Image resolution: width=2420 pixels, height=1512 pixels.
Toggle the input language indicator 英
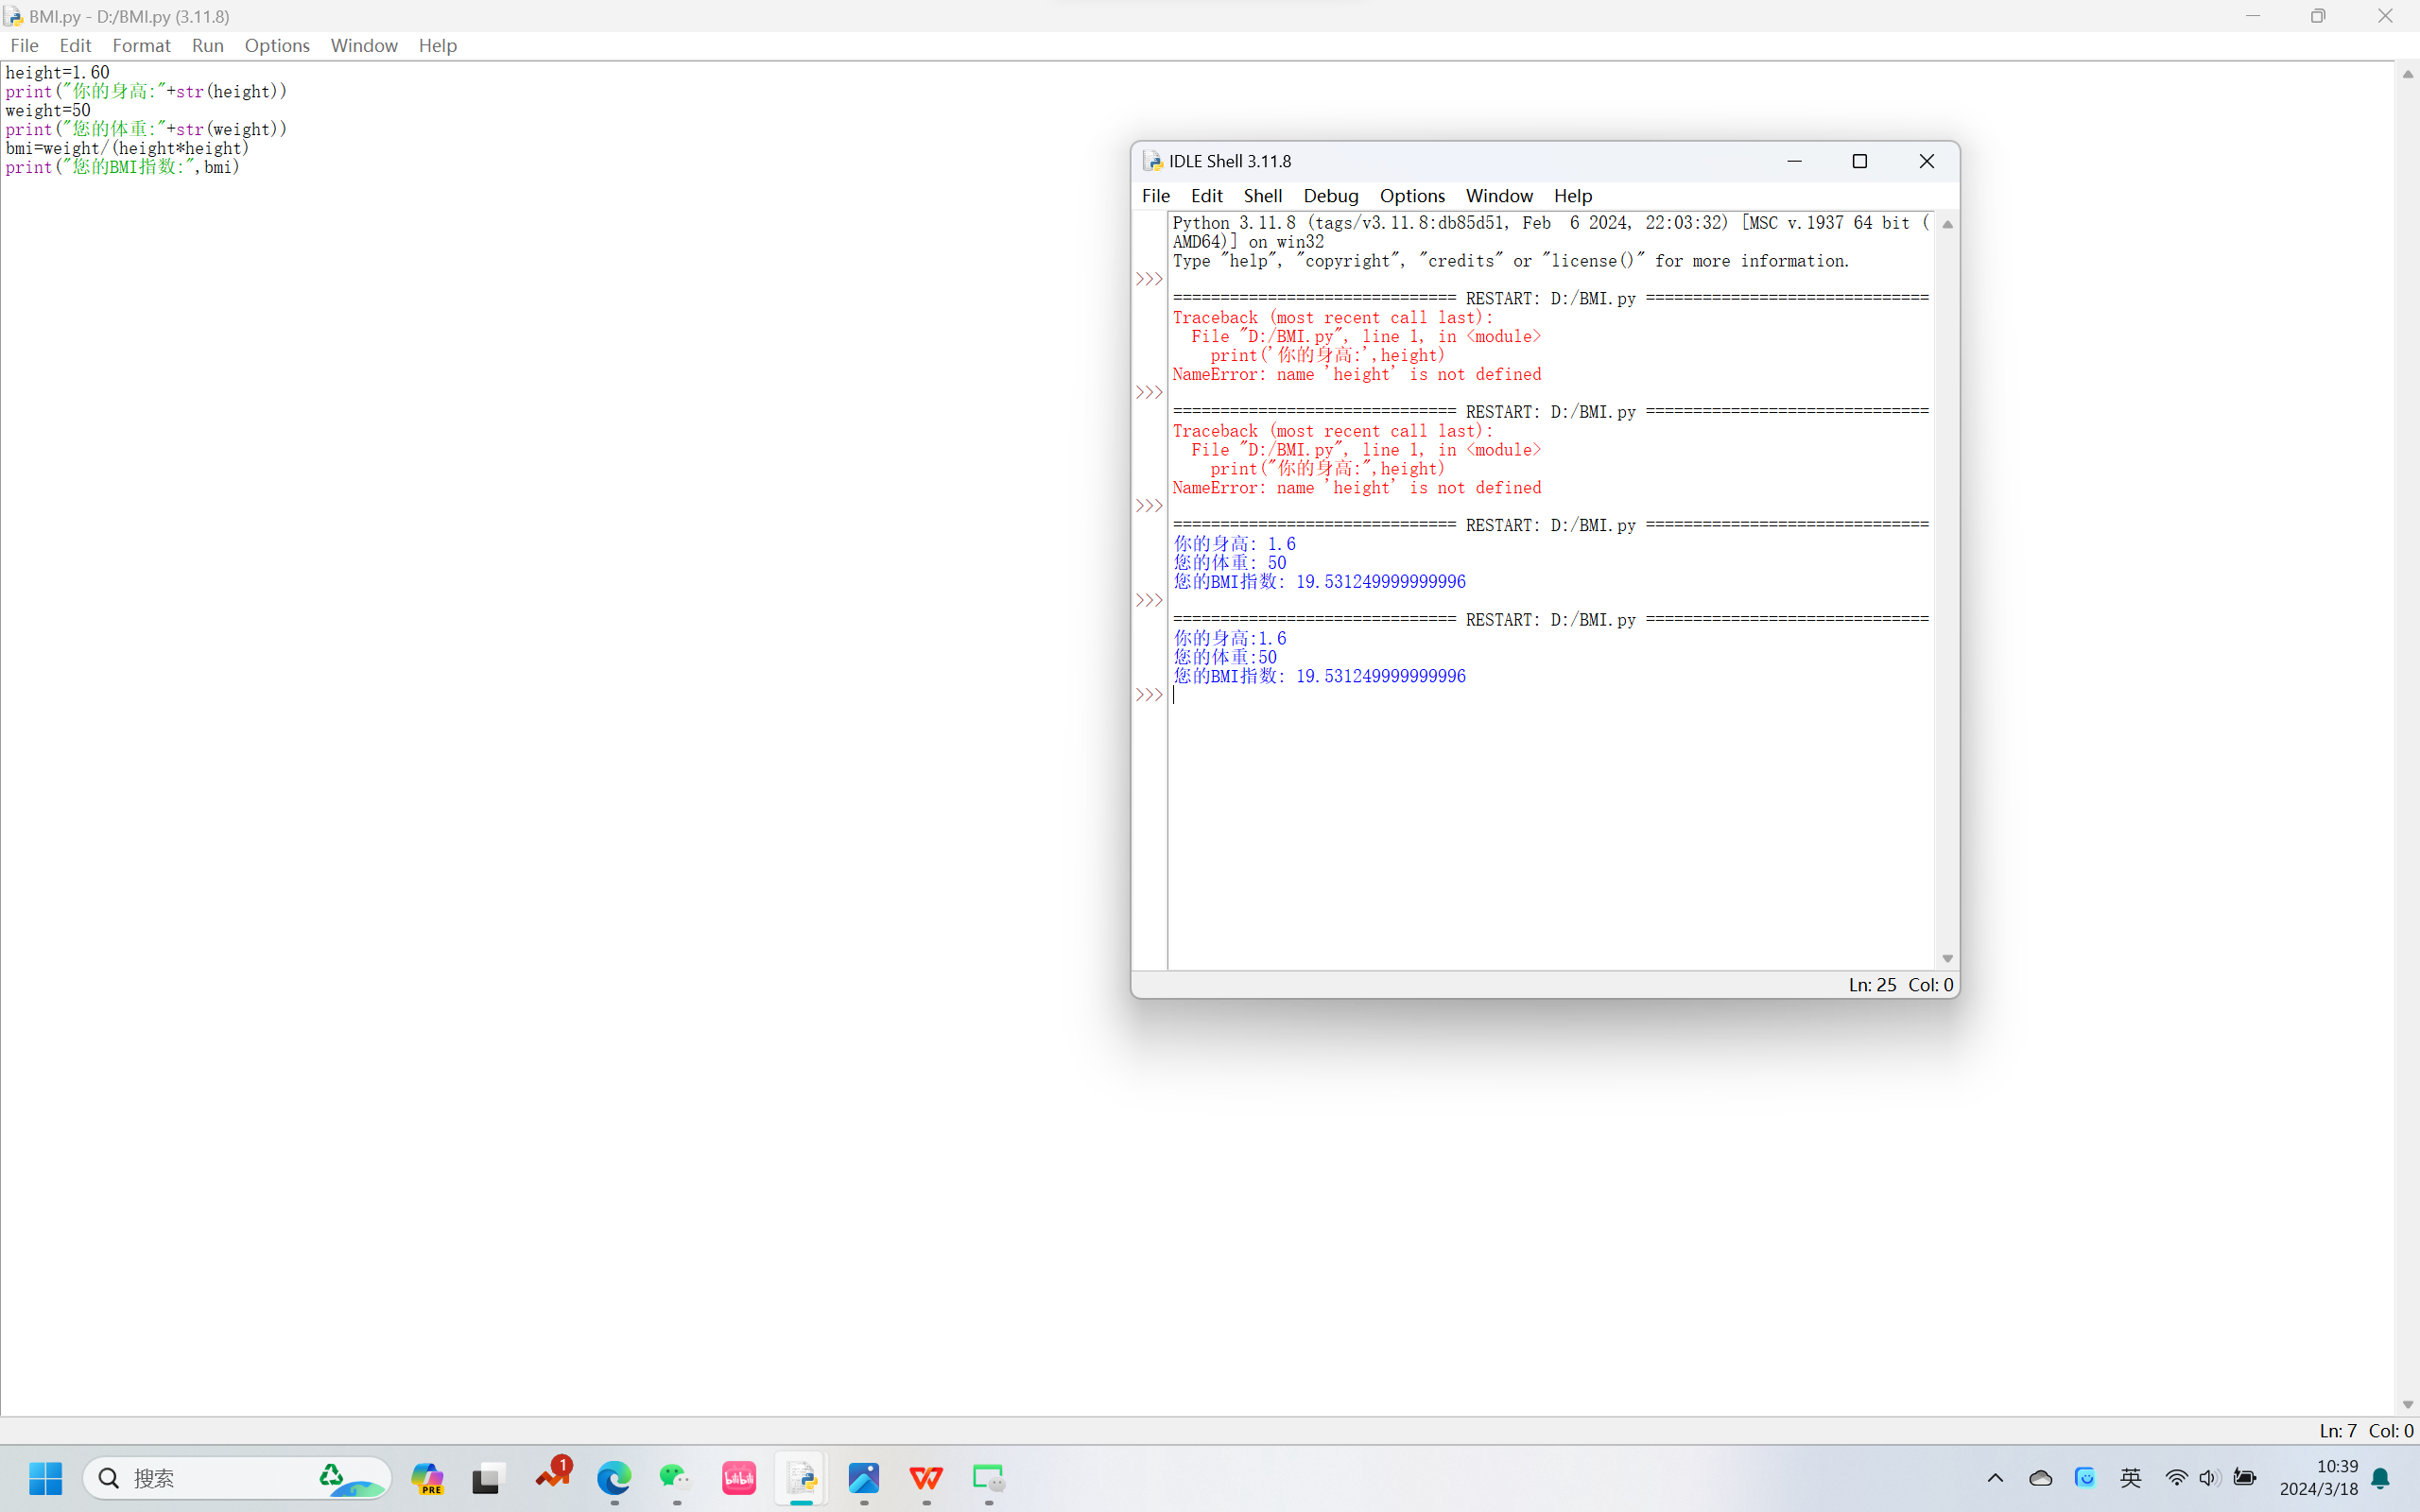[2130, 1477]
